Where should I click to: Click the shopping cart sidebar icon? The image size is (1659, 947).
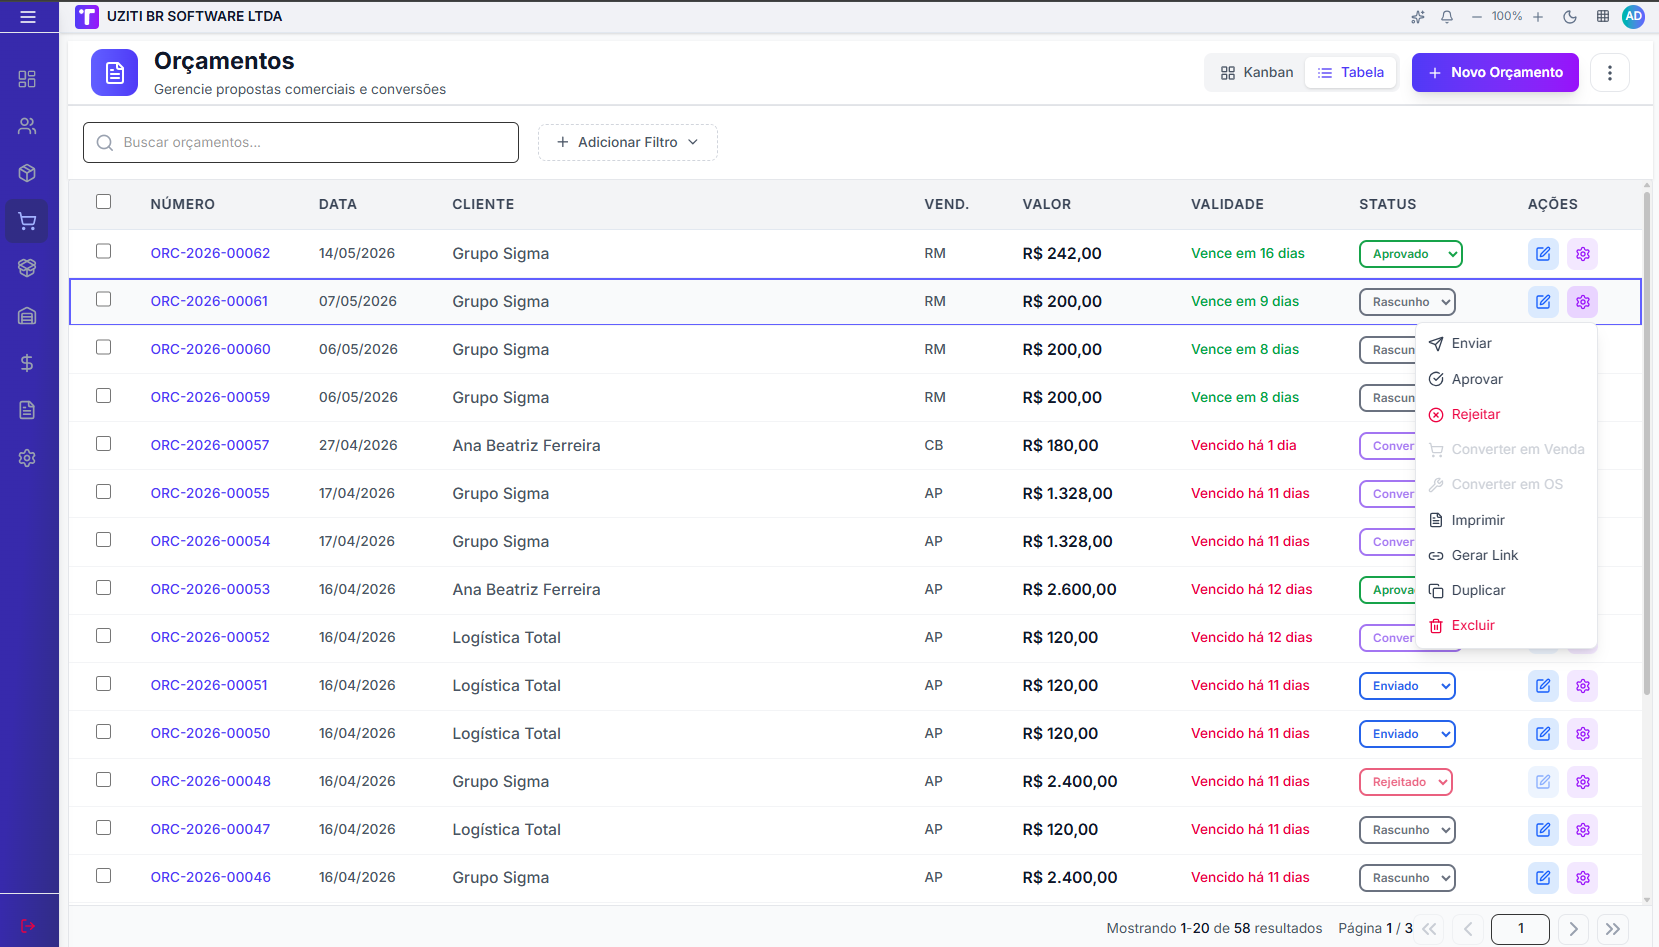[x=27, y=221]
